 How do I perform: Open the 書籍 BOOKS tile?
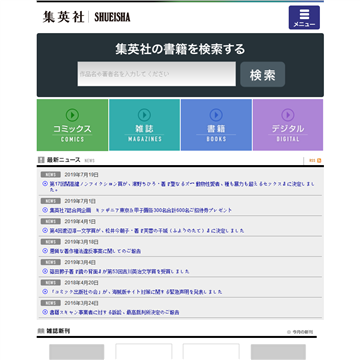pos(216,125)
